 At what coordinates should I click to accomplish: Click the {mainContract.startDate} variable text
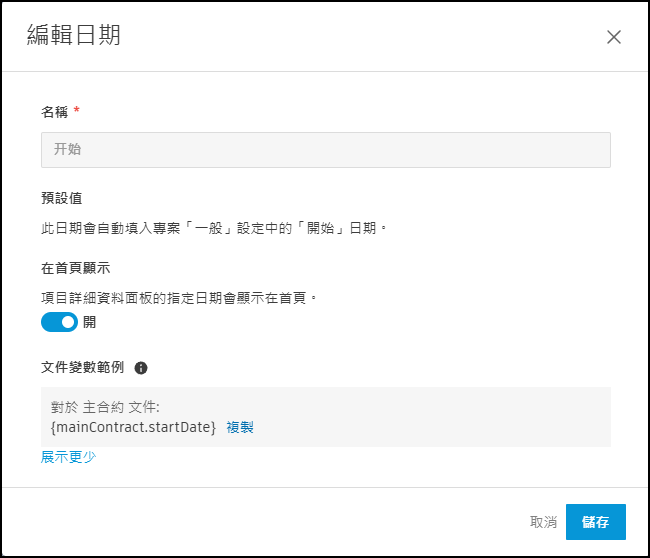click(133, 427)
